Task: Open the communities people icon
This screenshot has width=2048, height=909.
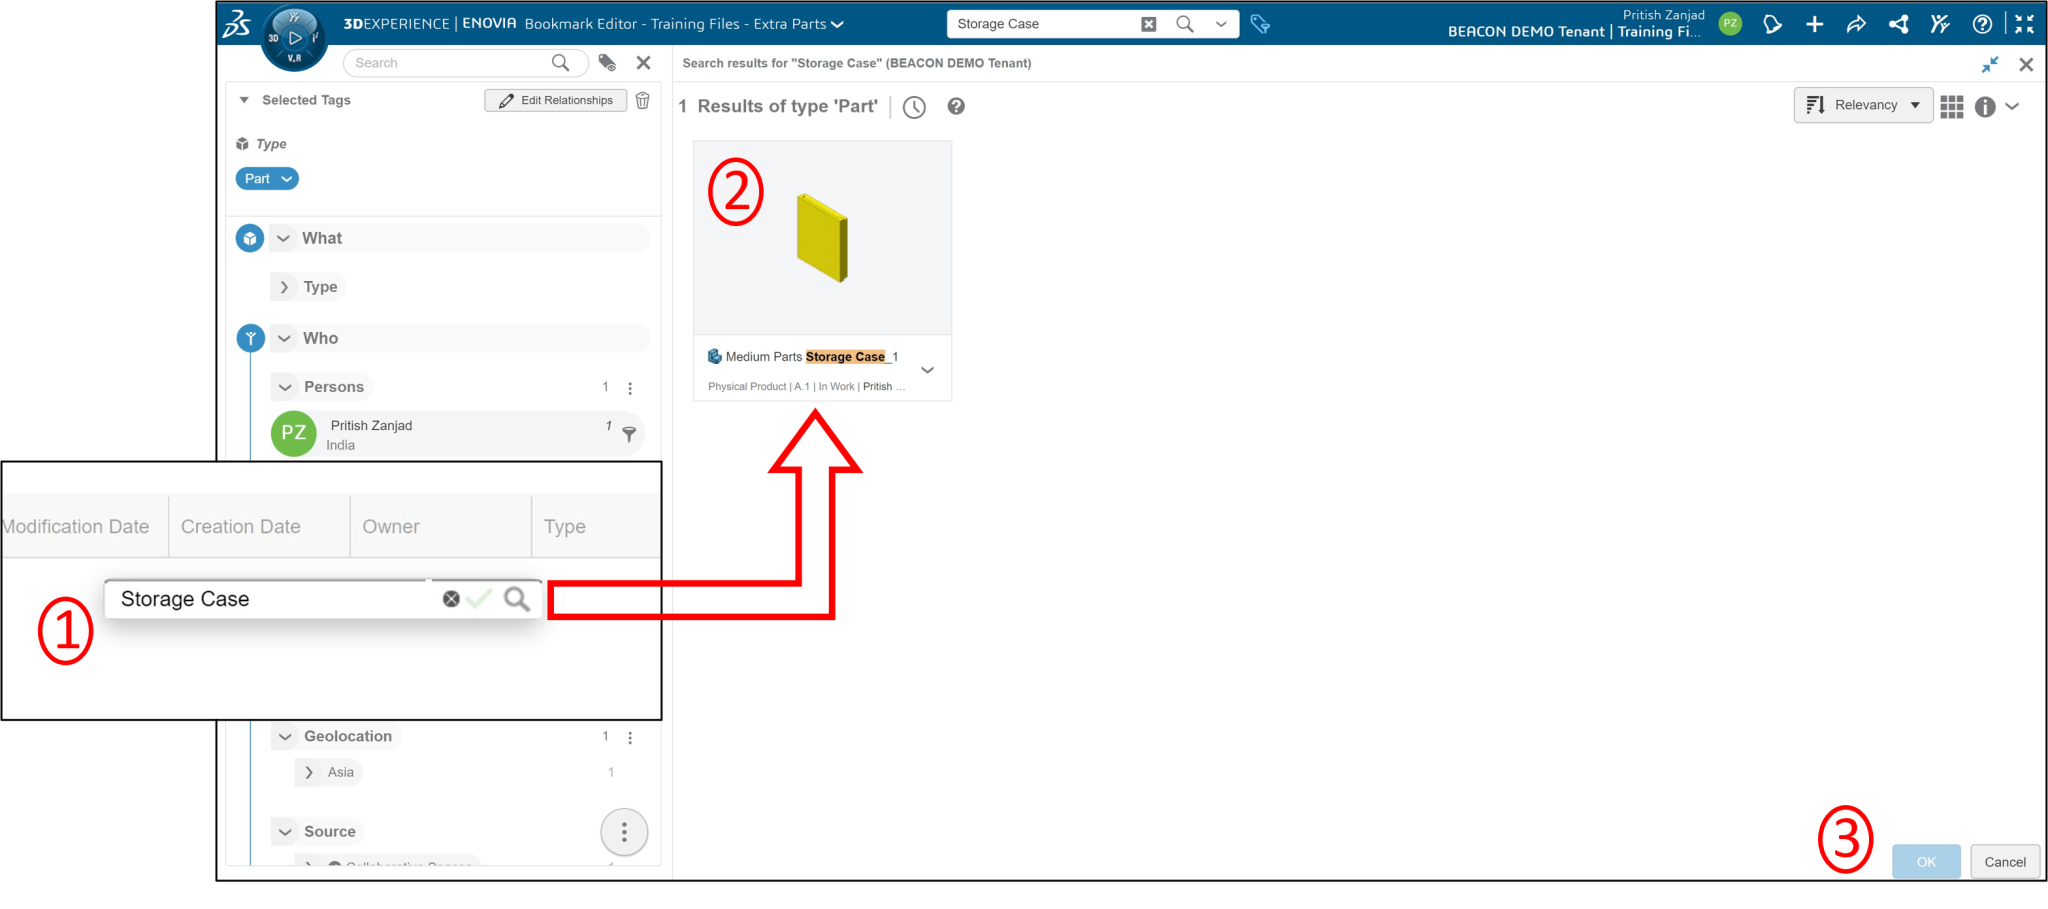Action: coord(1940,24)
